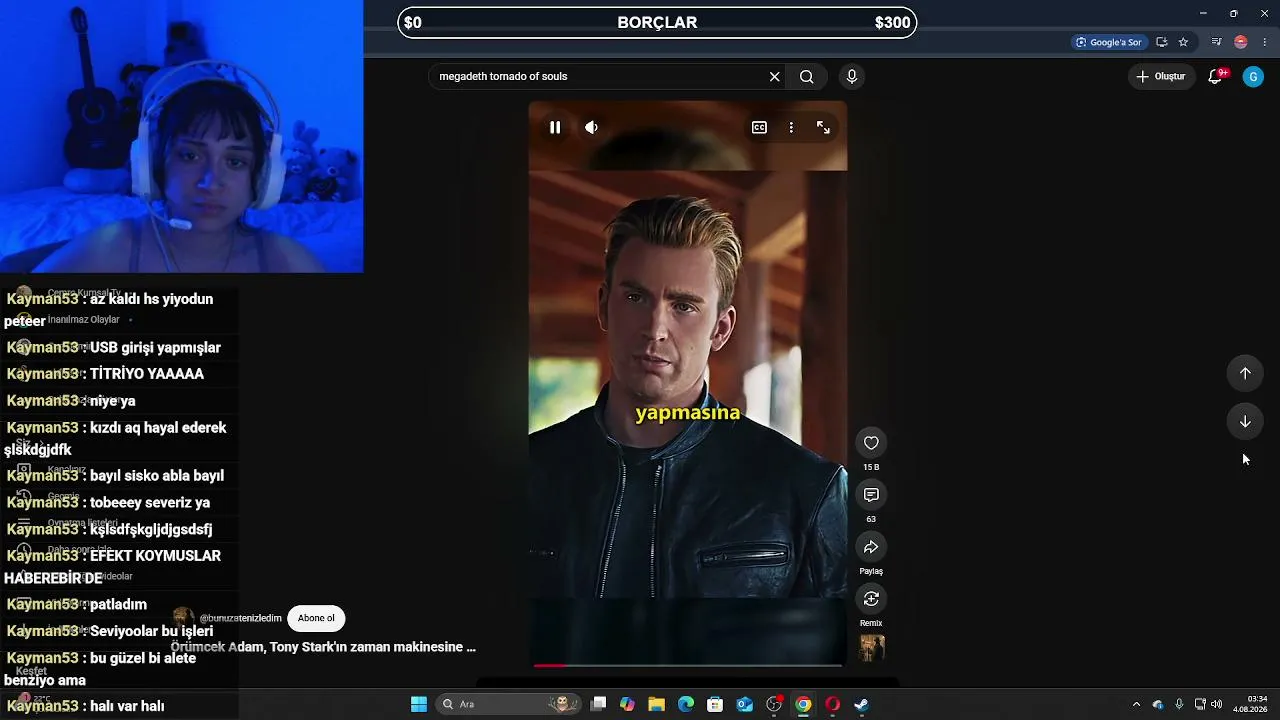Open File Explorer from the taskbar
1280x720 pixels.
coord(656,704)
